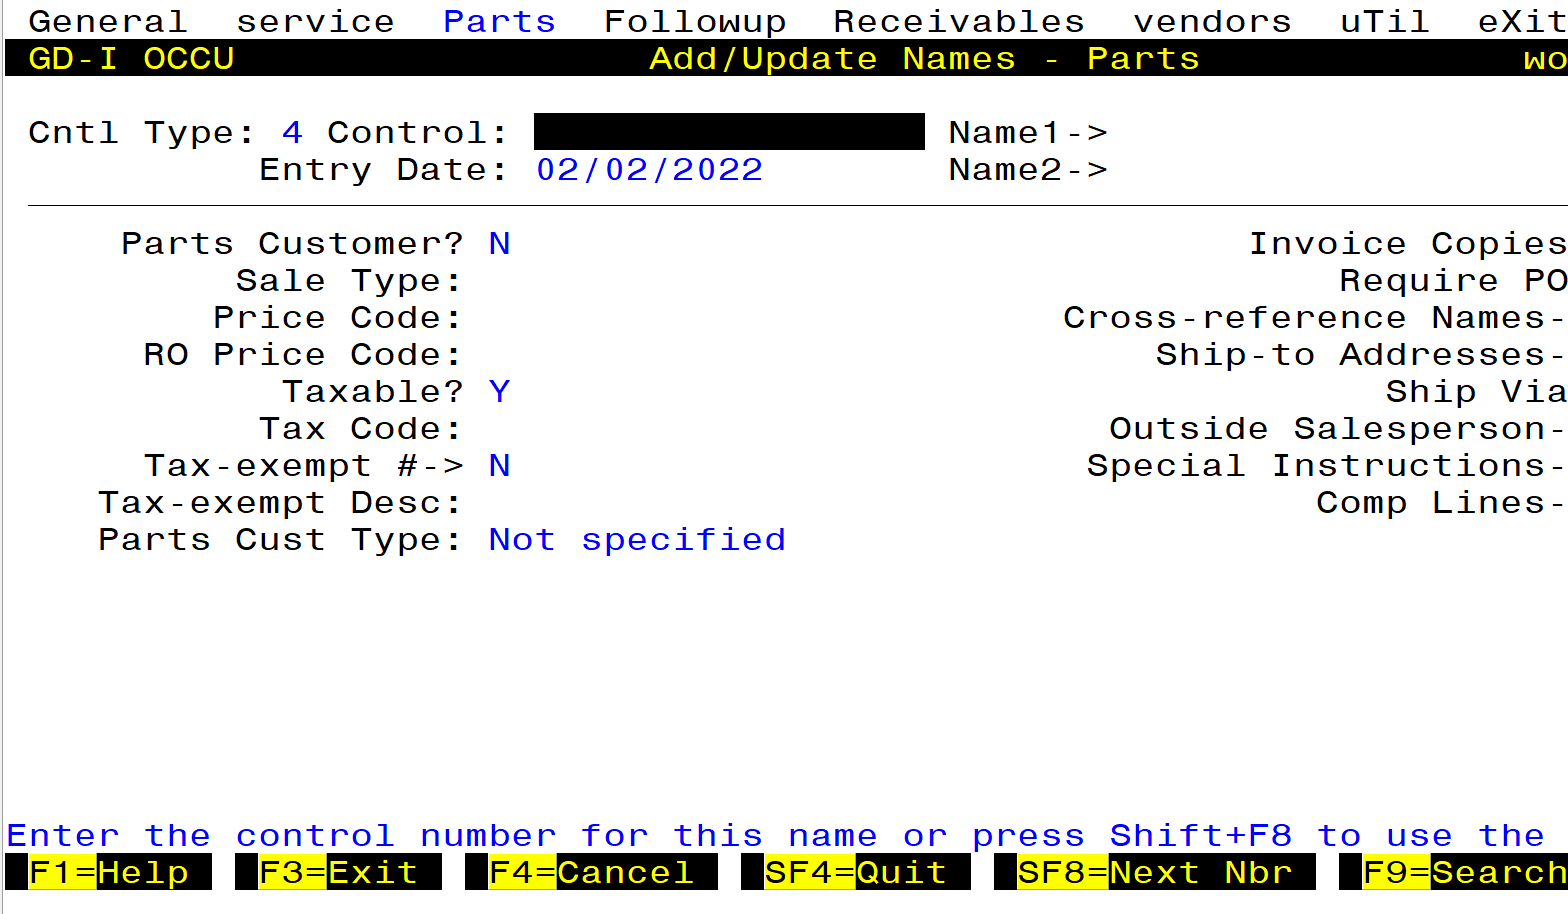This screenshot has width=1568, height=914.
Task: Click the 'Tax Code:' label
Action: tap(361, 428)
